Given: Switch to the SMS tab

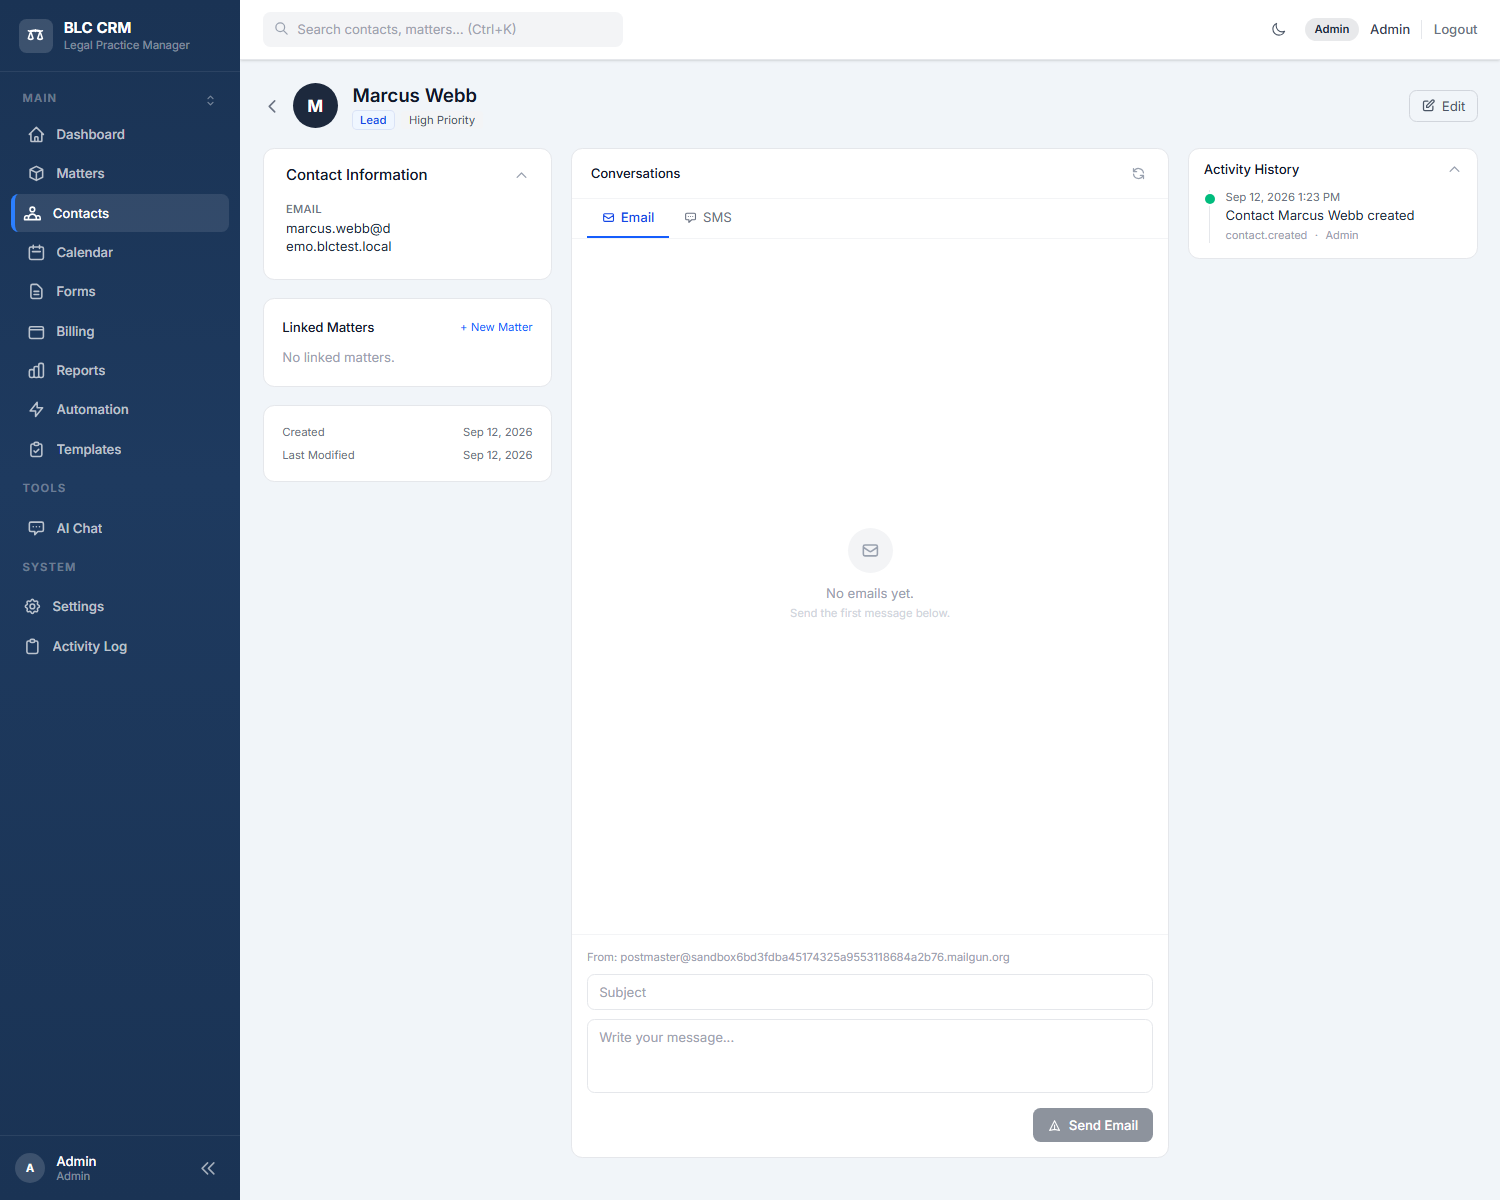Looking at the screenshot, I should point(708,217).
